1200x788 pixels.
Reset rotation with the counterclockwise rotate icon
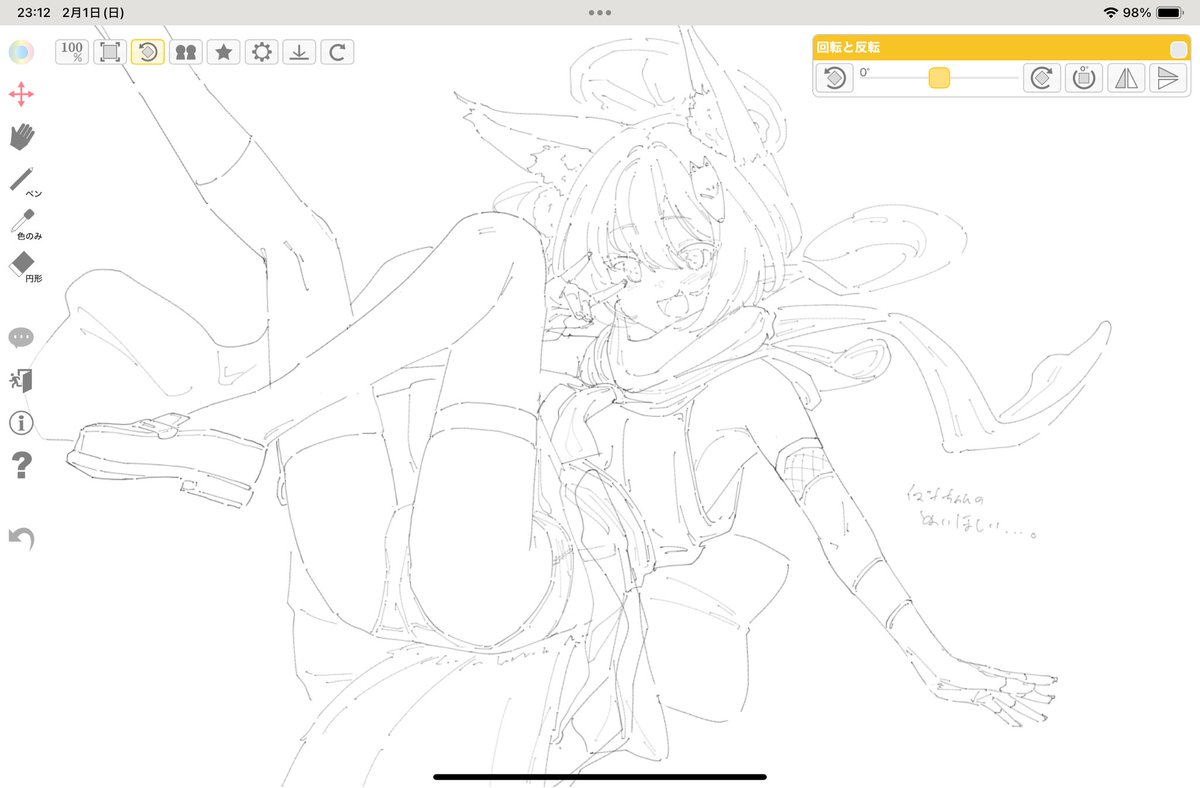(x=835, y=78)
